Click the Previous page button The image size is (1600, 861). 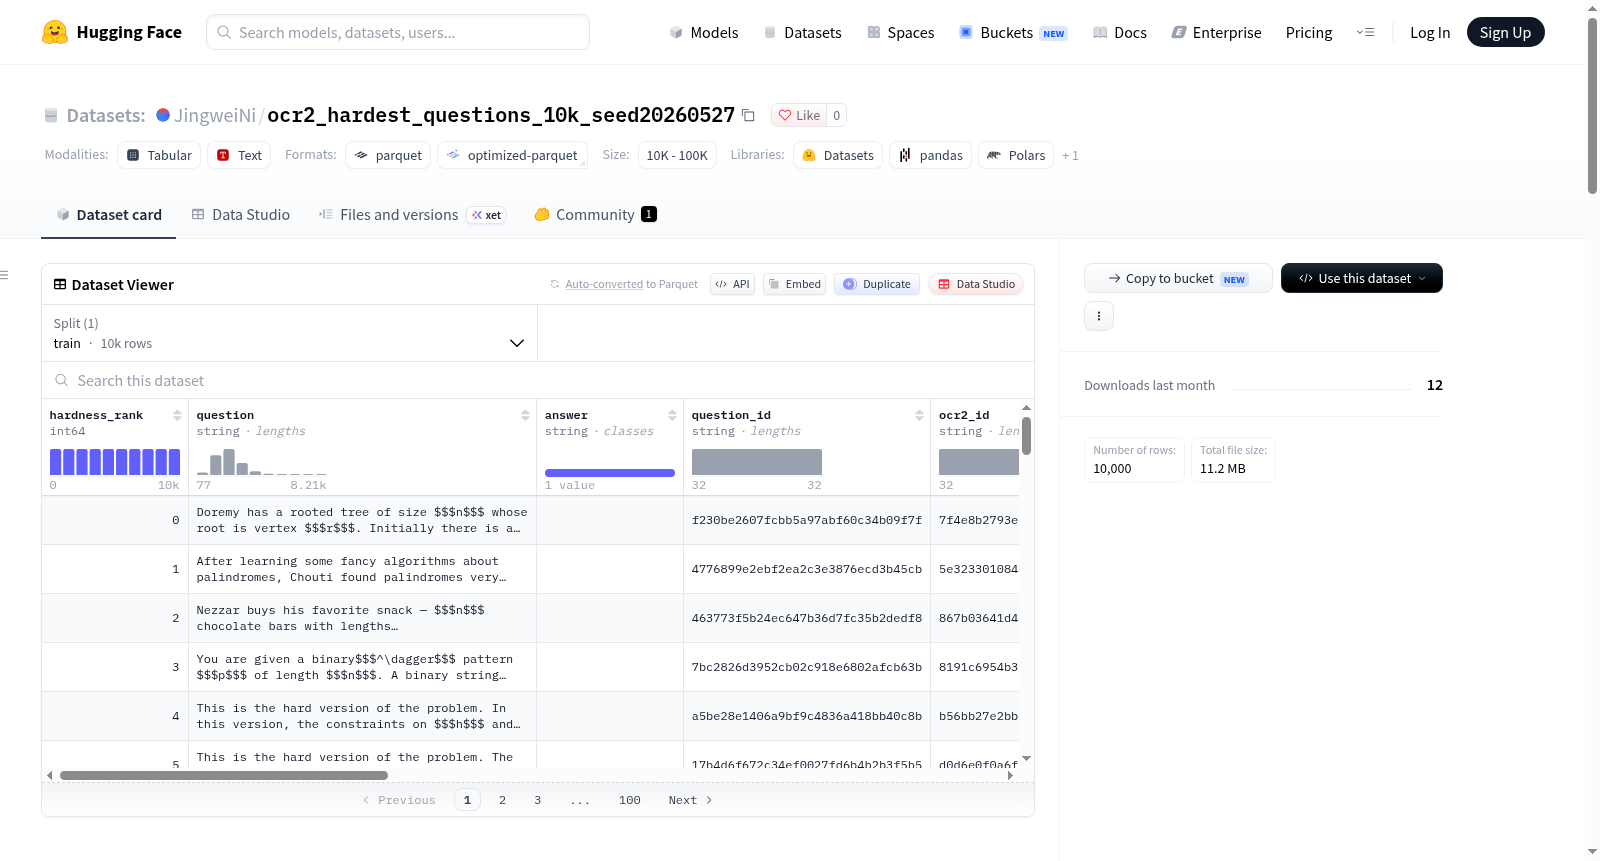tap(399, 800)
